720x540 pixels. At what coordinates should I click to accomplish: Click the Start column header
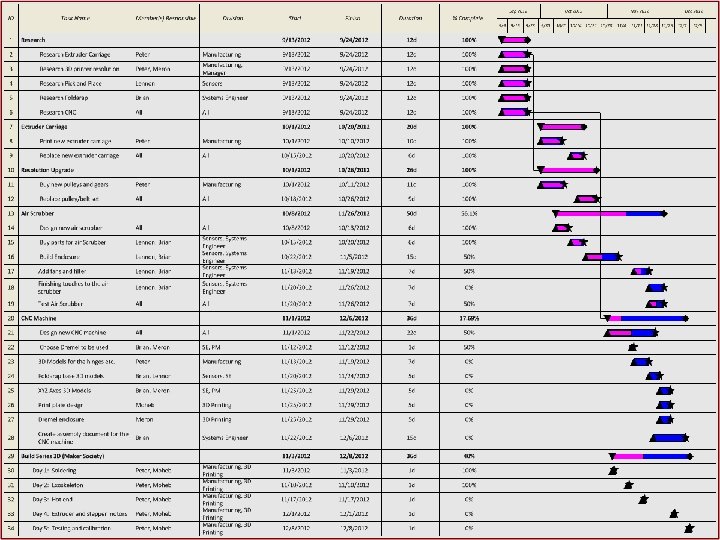(x=295, y=18)
